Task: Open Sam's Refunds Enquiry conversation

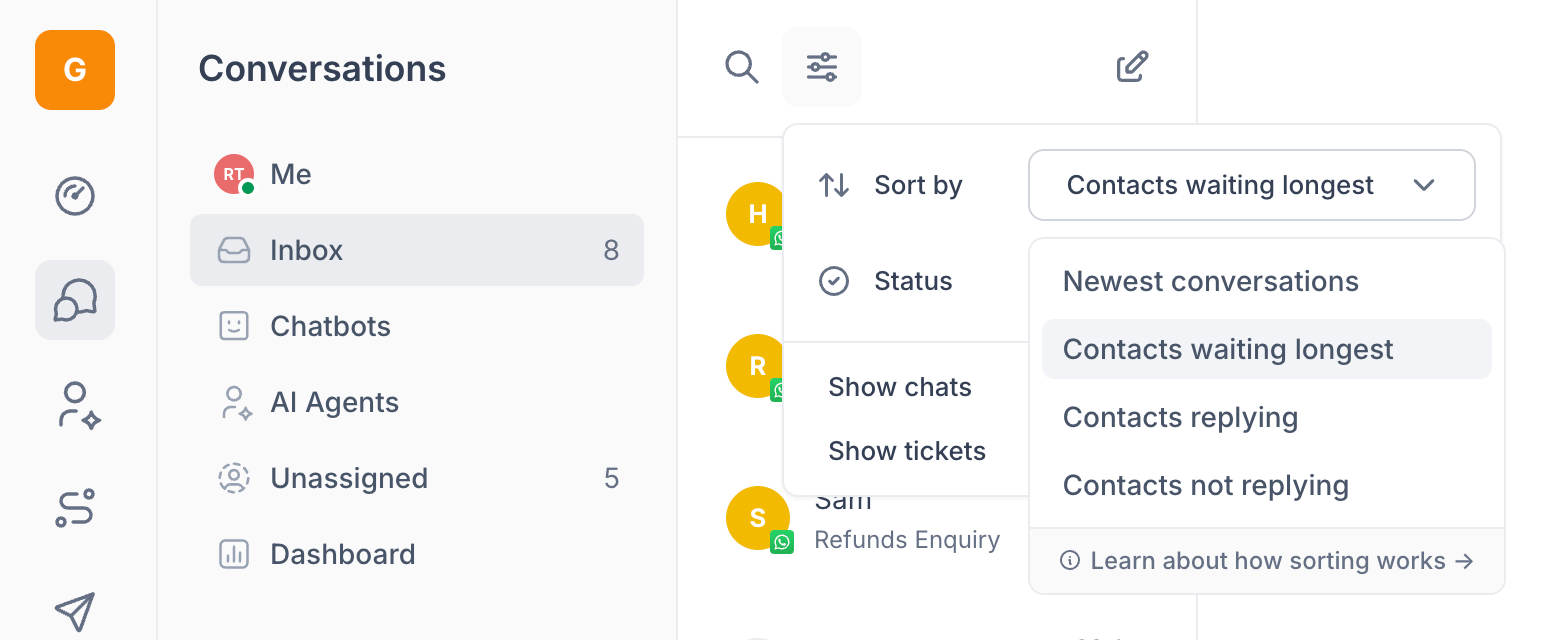Action: 905,530
